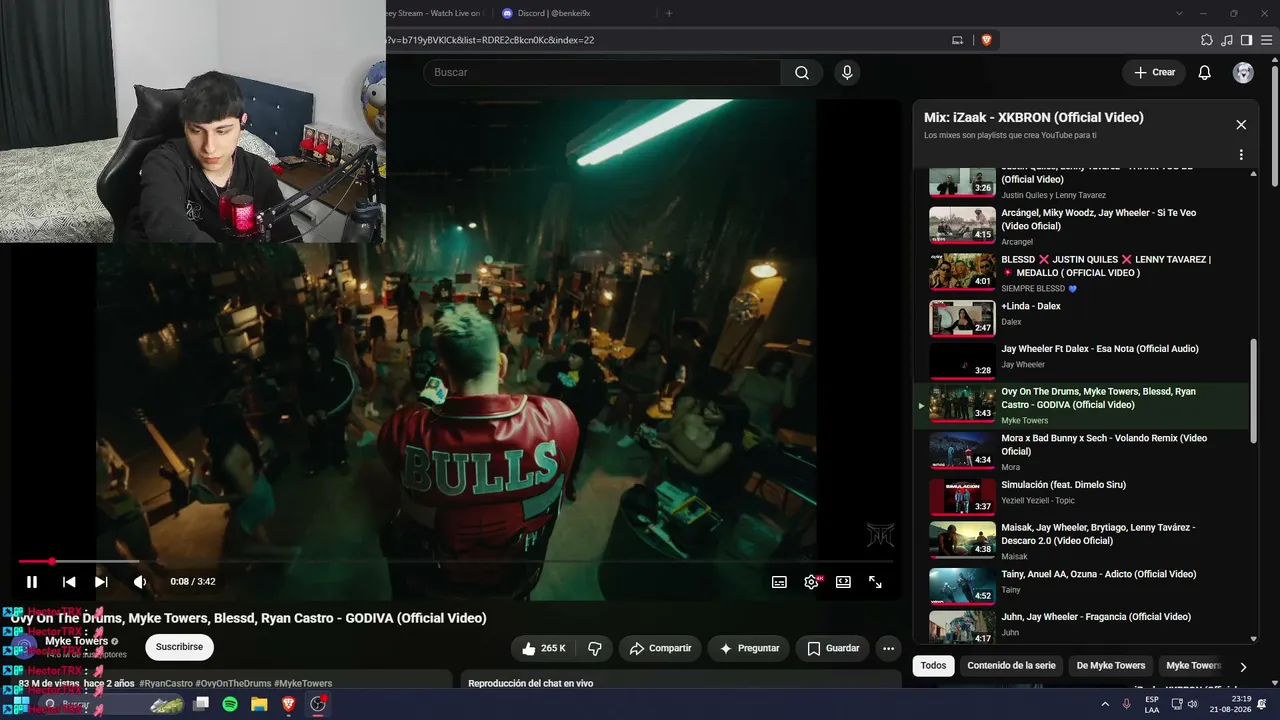The image size is (1280, 720).
Task: Play Volando Remix by Mora
Action: tap(1082, 451)
